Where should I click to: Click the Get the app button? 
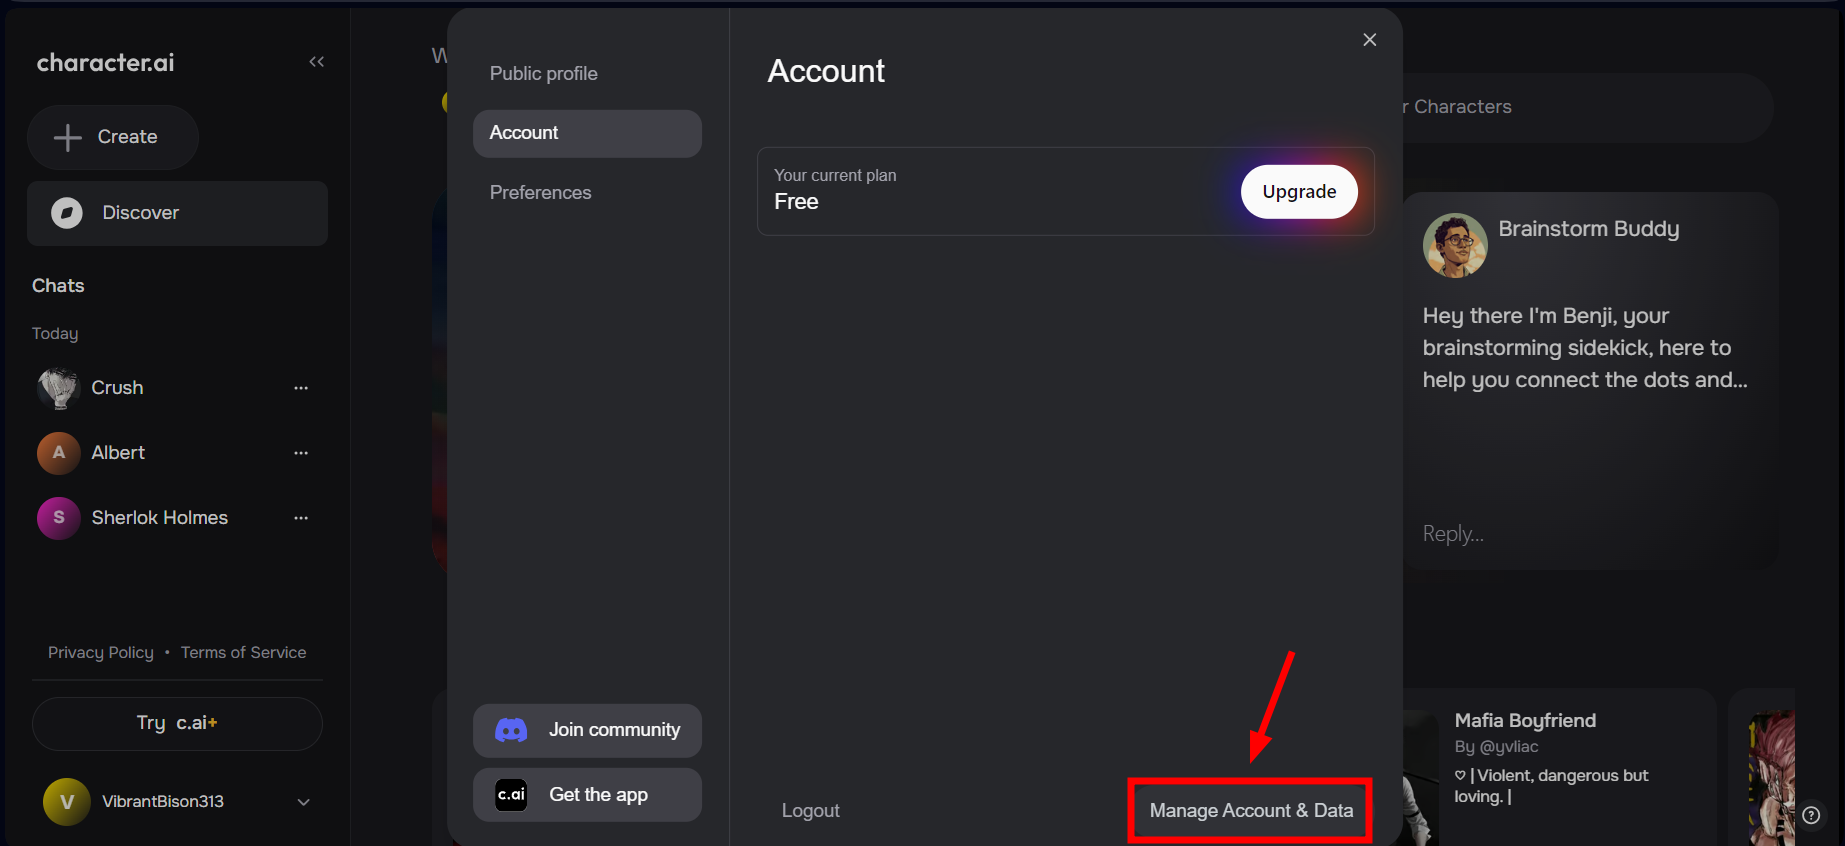click(587, 795)
